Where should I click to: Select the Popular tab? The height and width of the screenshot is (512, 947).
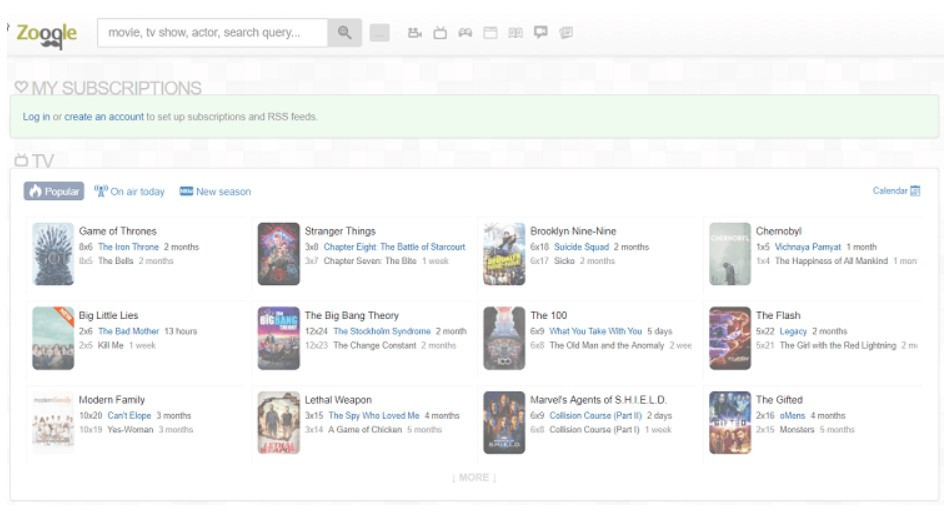54,191
